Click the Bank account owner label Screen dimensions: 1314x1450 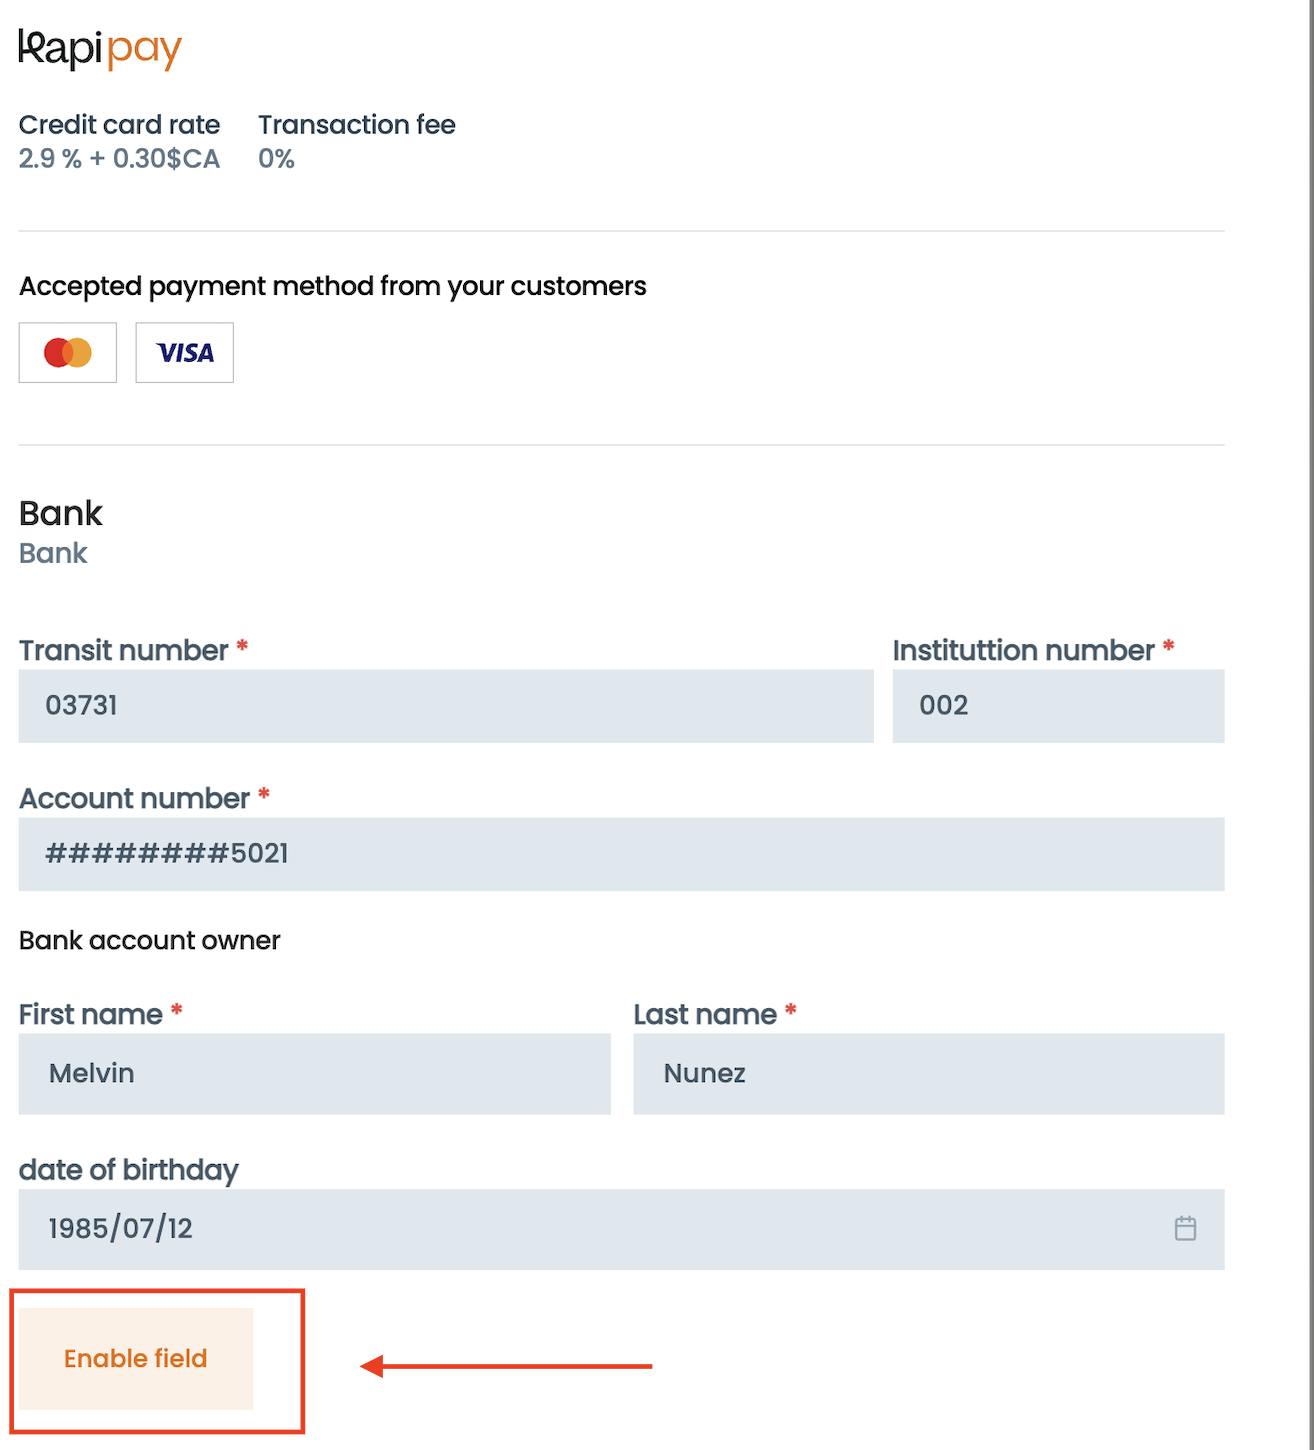150,940
